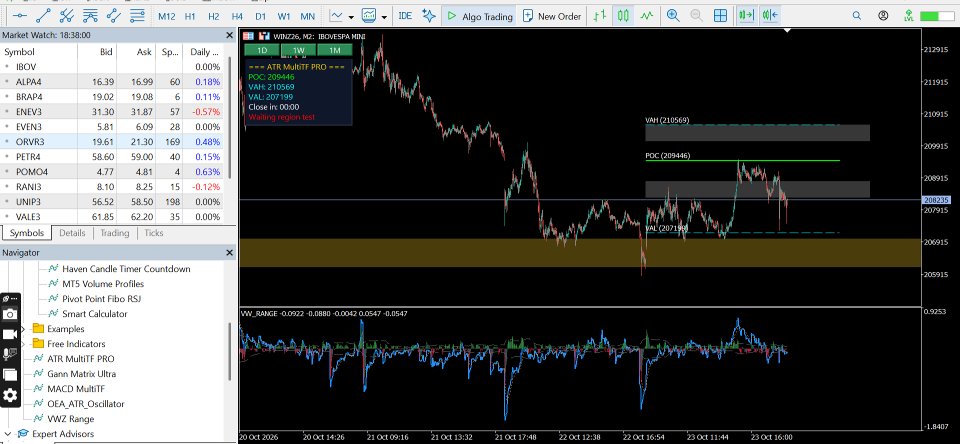Click the video record icon in overlay bar
The width and height of the screenshot is (960, 444).
[10, 334]
